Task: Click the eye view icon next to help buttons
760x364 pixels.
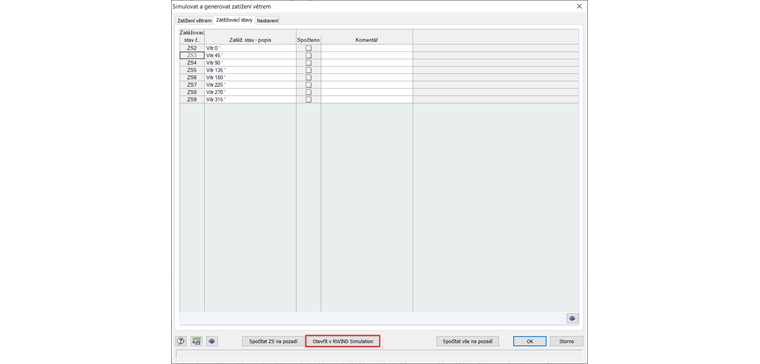Action: tap(212, 341)
